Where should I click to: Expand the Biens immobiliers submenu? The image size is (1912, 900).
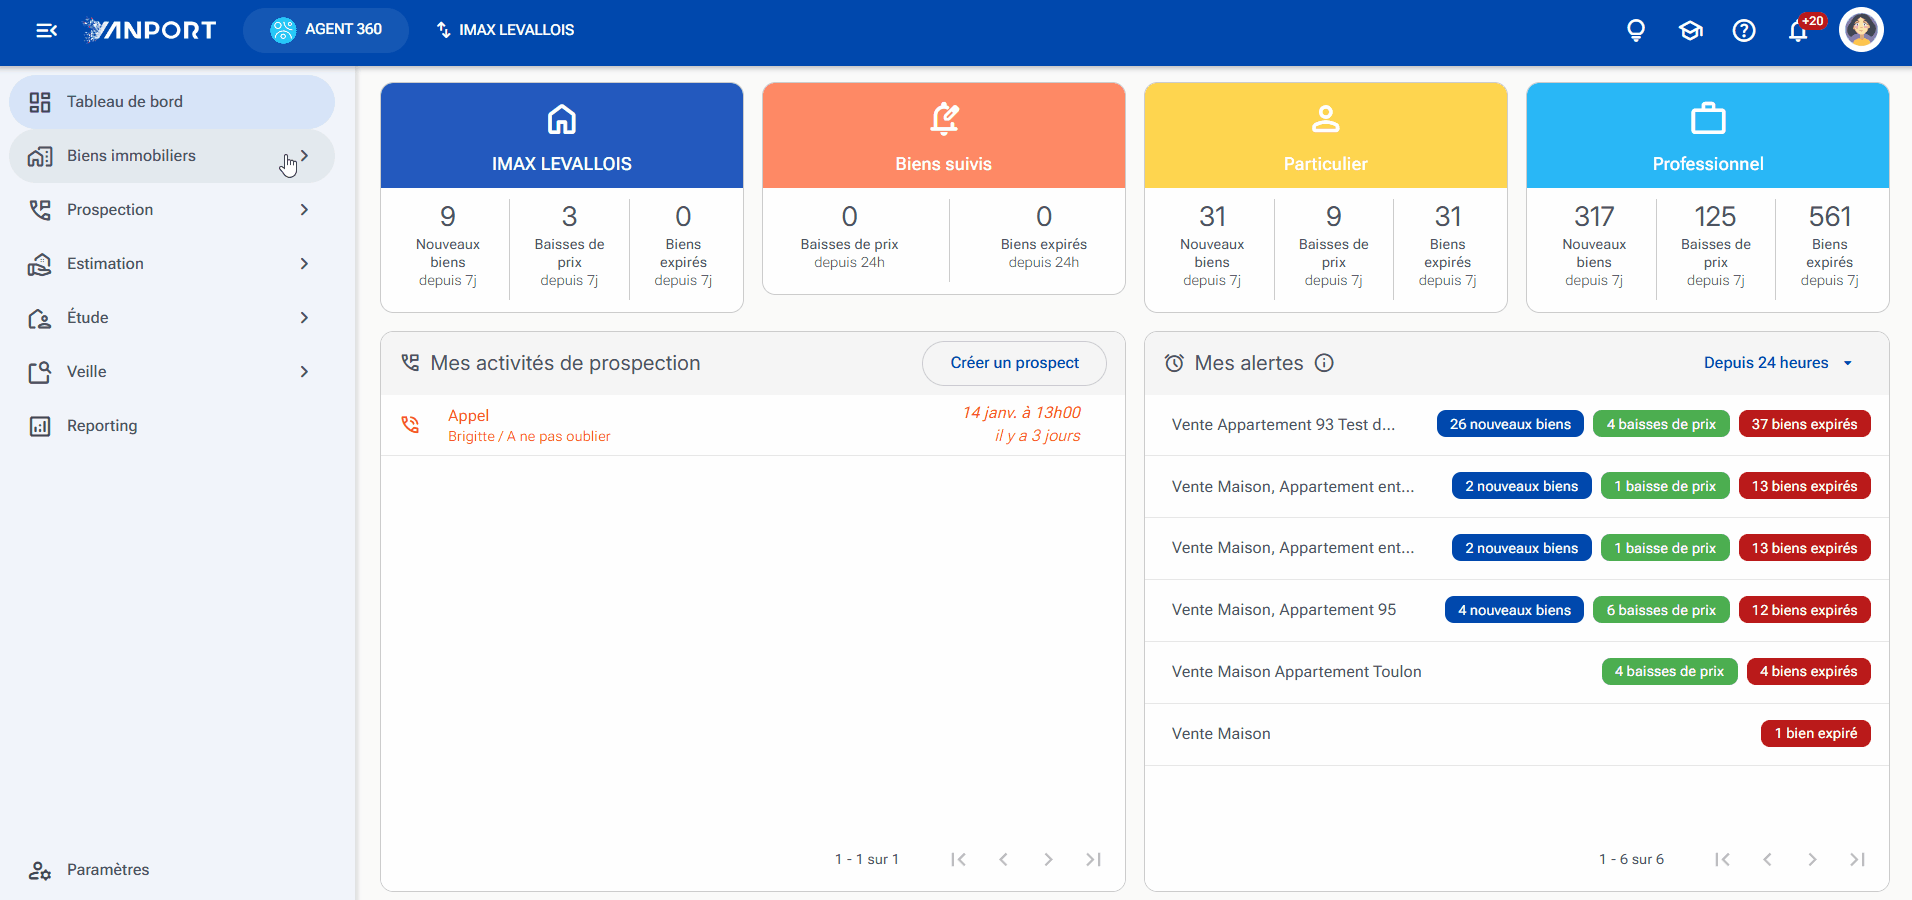click(x=304, y=156)
